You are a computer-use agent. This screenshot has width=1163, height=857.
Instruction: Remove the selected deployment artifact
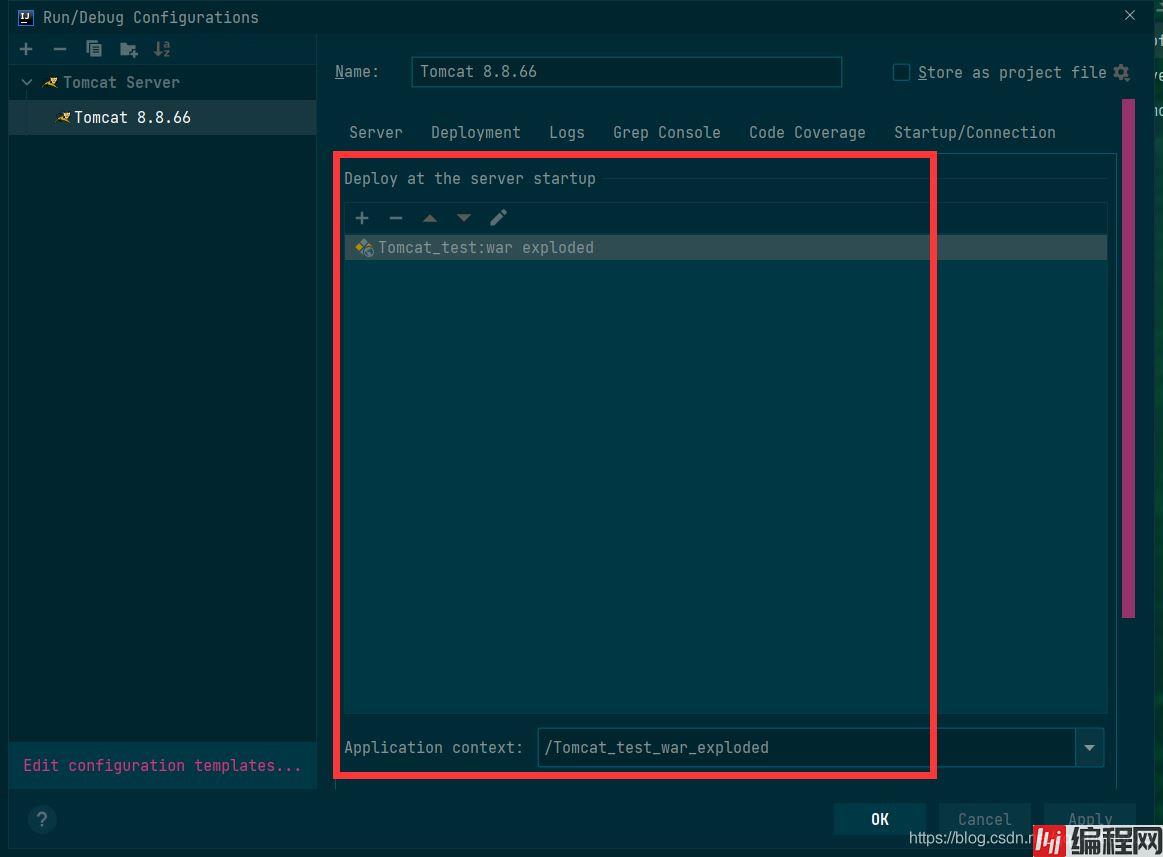[396, 218]
